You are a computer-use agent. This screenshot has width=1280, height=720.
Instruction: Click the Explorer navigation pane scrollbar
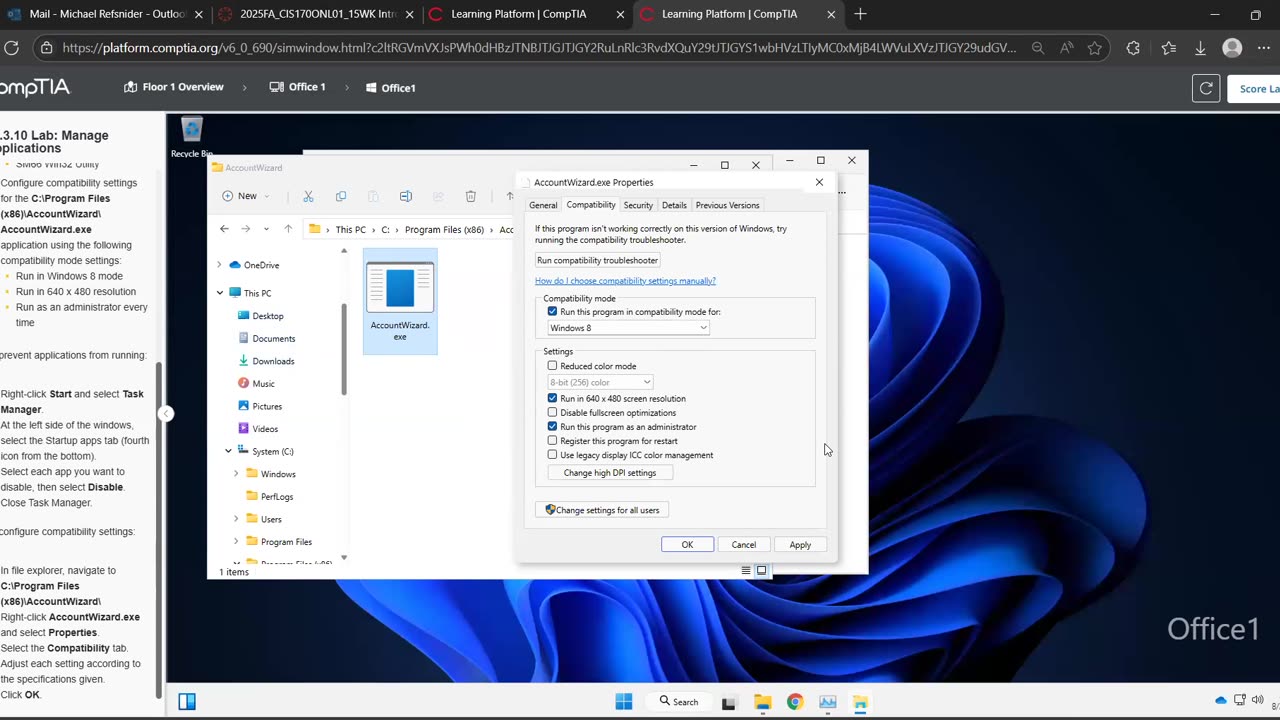tap(344, 349)
